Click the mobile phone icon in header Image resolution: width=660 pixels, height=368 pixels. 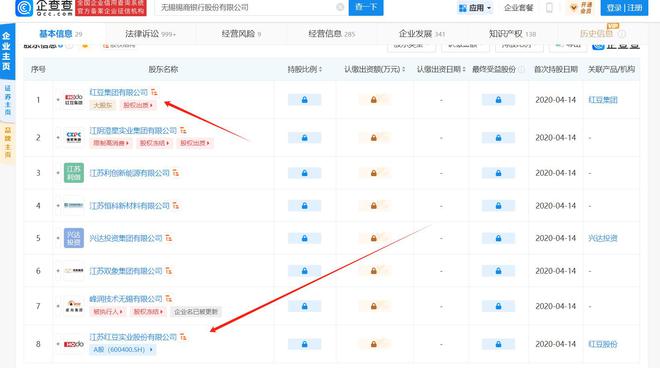click(x=549, y=8)
